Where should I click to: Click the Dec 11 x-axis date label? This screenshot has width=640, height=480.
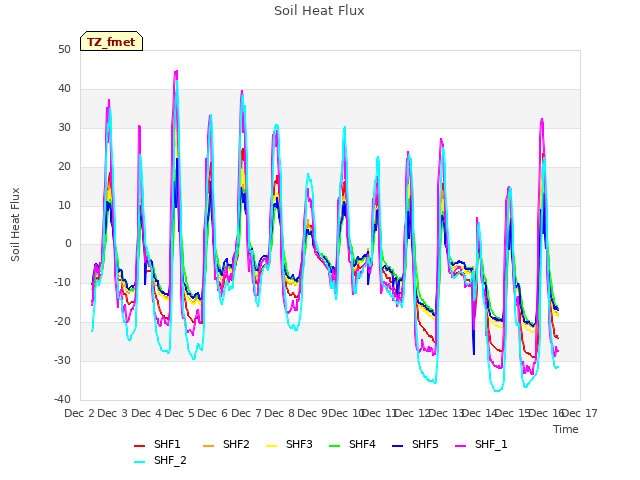point(380,413)
